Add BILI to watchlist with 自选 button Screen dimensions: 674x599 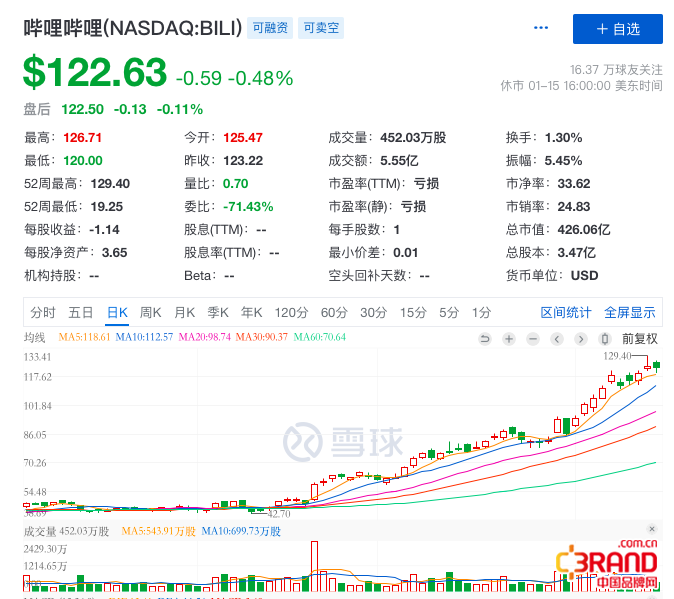[617, 29]
